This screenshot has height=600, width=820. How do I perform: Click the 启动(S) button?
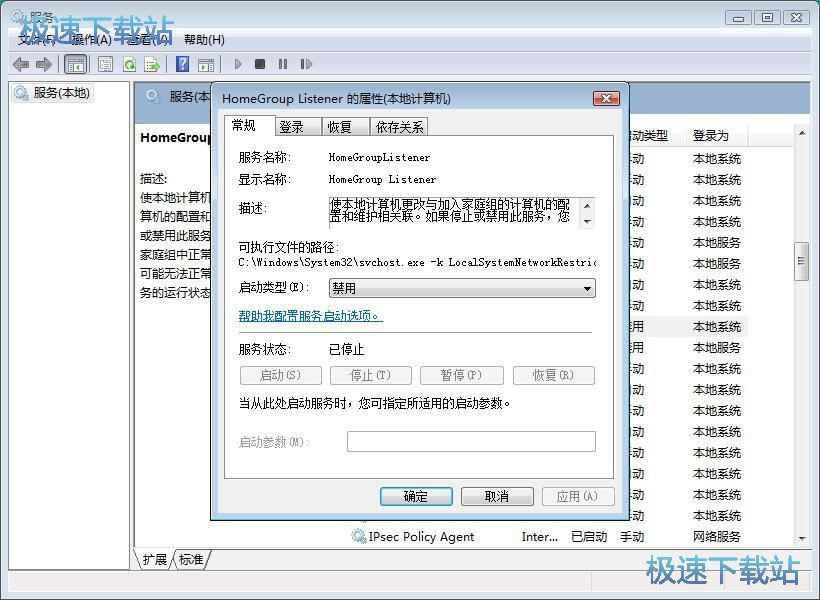[x=280, y=375]
